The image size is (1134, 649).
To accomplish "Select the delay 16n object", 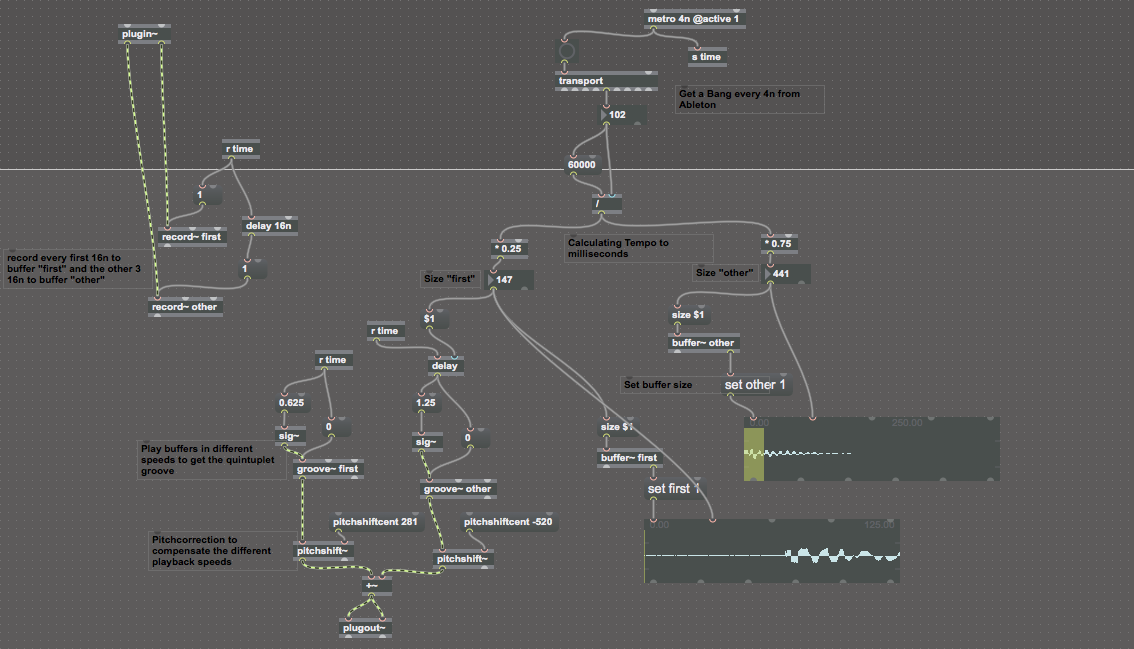I will (x=269, y=226).
